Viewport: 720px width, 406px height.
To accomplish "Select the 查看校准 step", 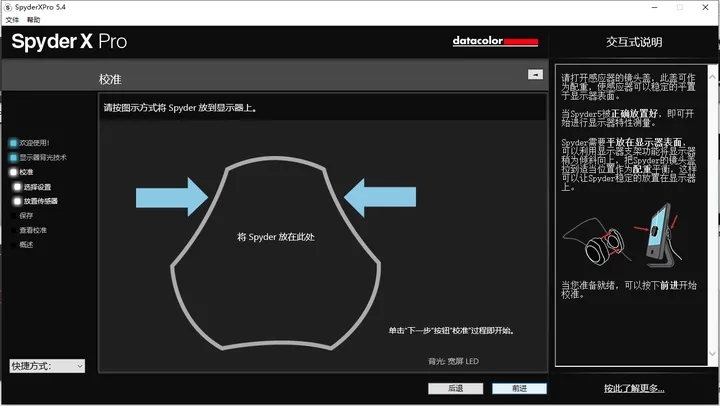I will pyautogui.click(x=33, y=230).
